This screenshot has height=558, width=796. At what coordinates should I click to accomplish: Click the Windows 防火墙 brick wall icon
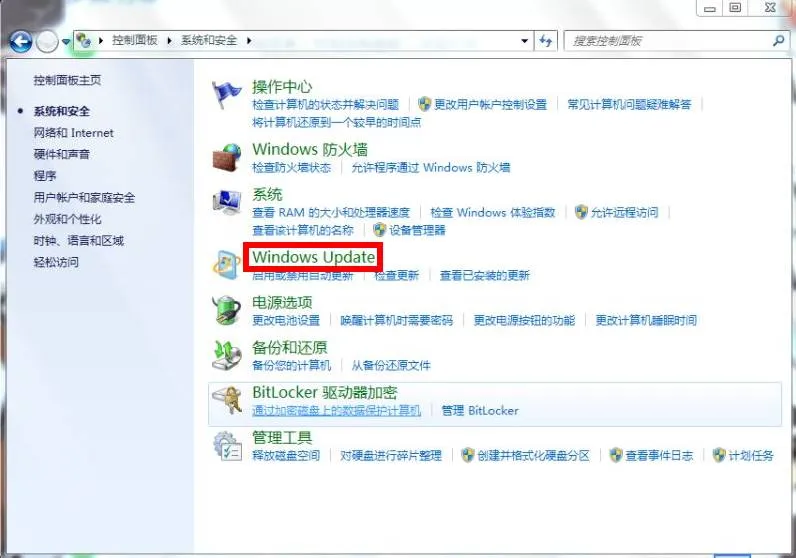[x=226, y=157]
